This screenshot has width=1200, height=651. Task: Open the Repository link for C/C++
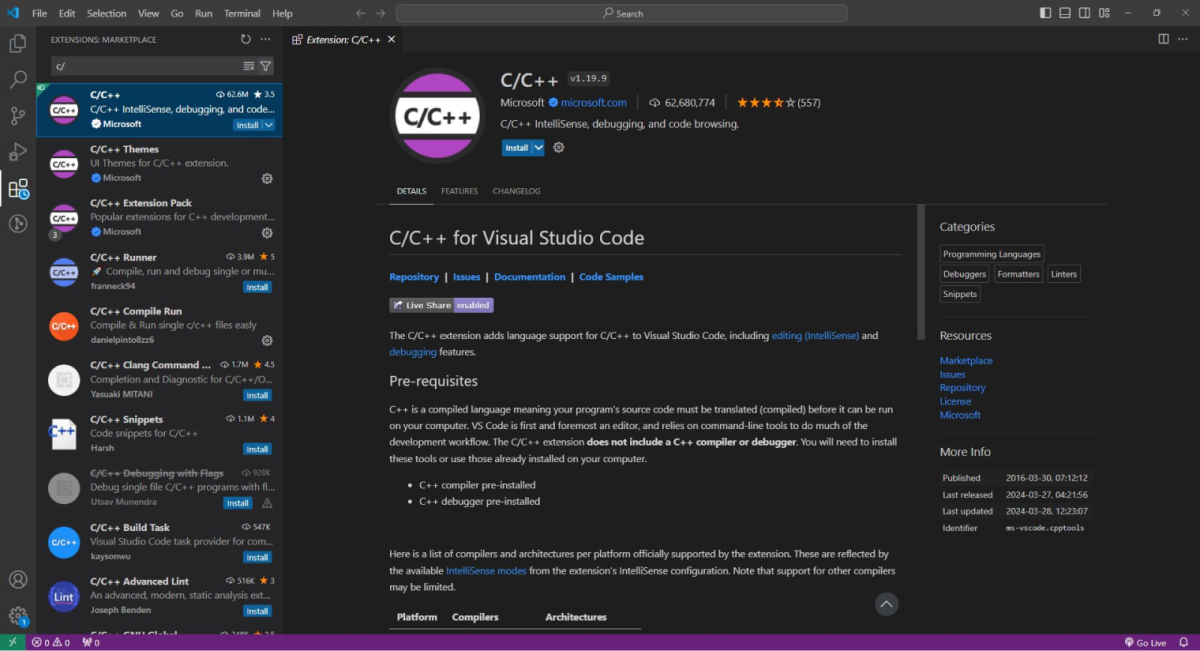coord(414,276)
